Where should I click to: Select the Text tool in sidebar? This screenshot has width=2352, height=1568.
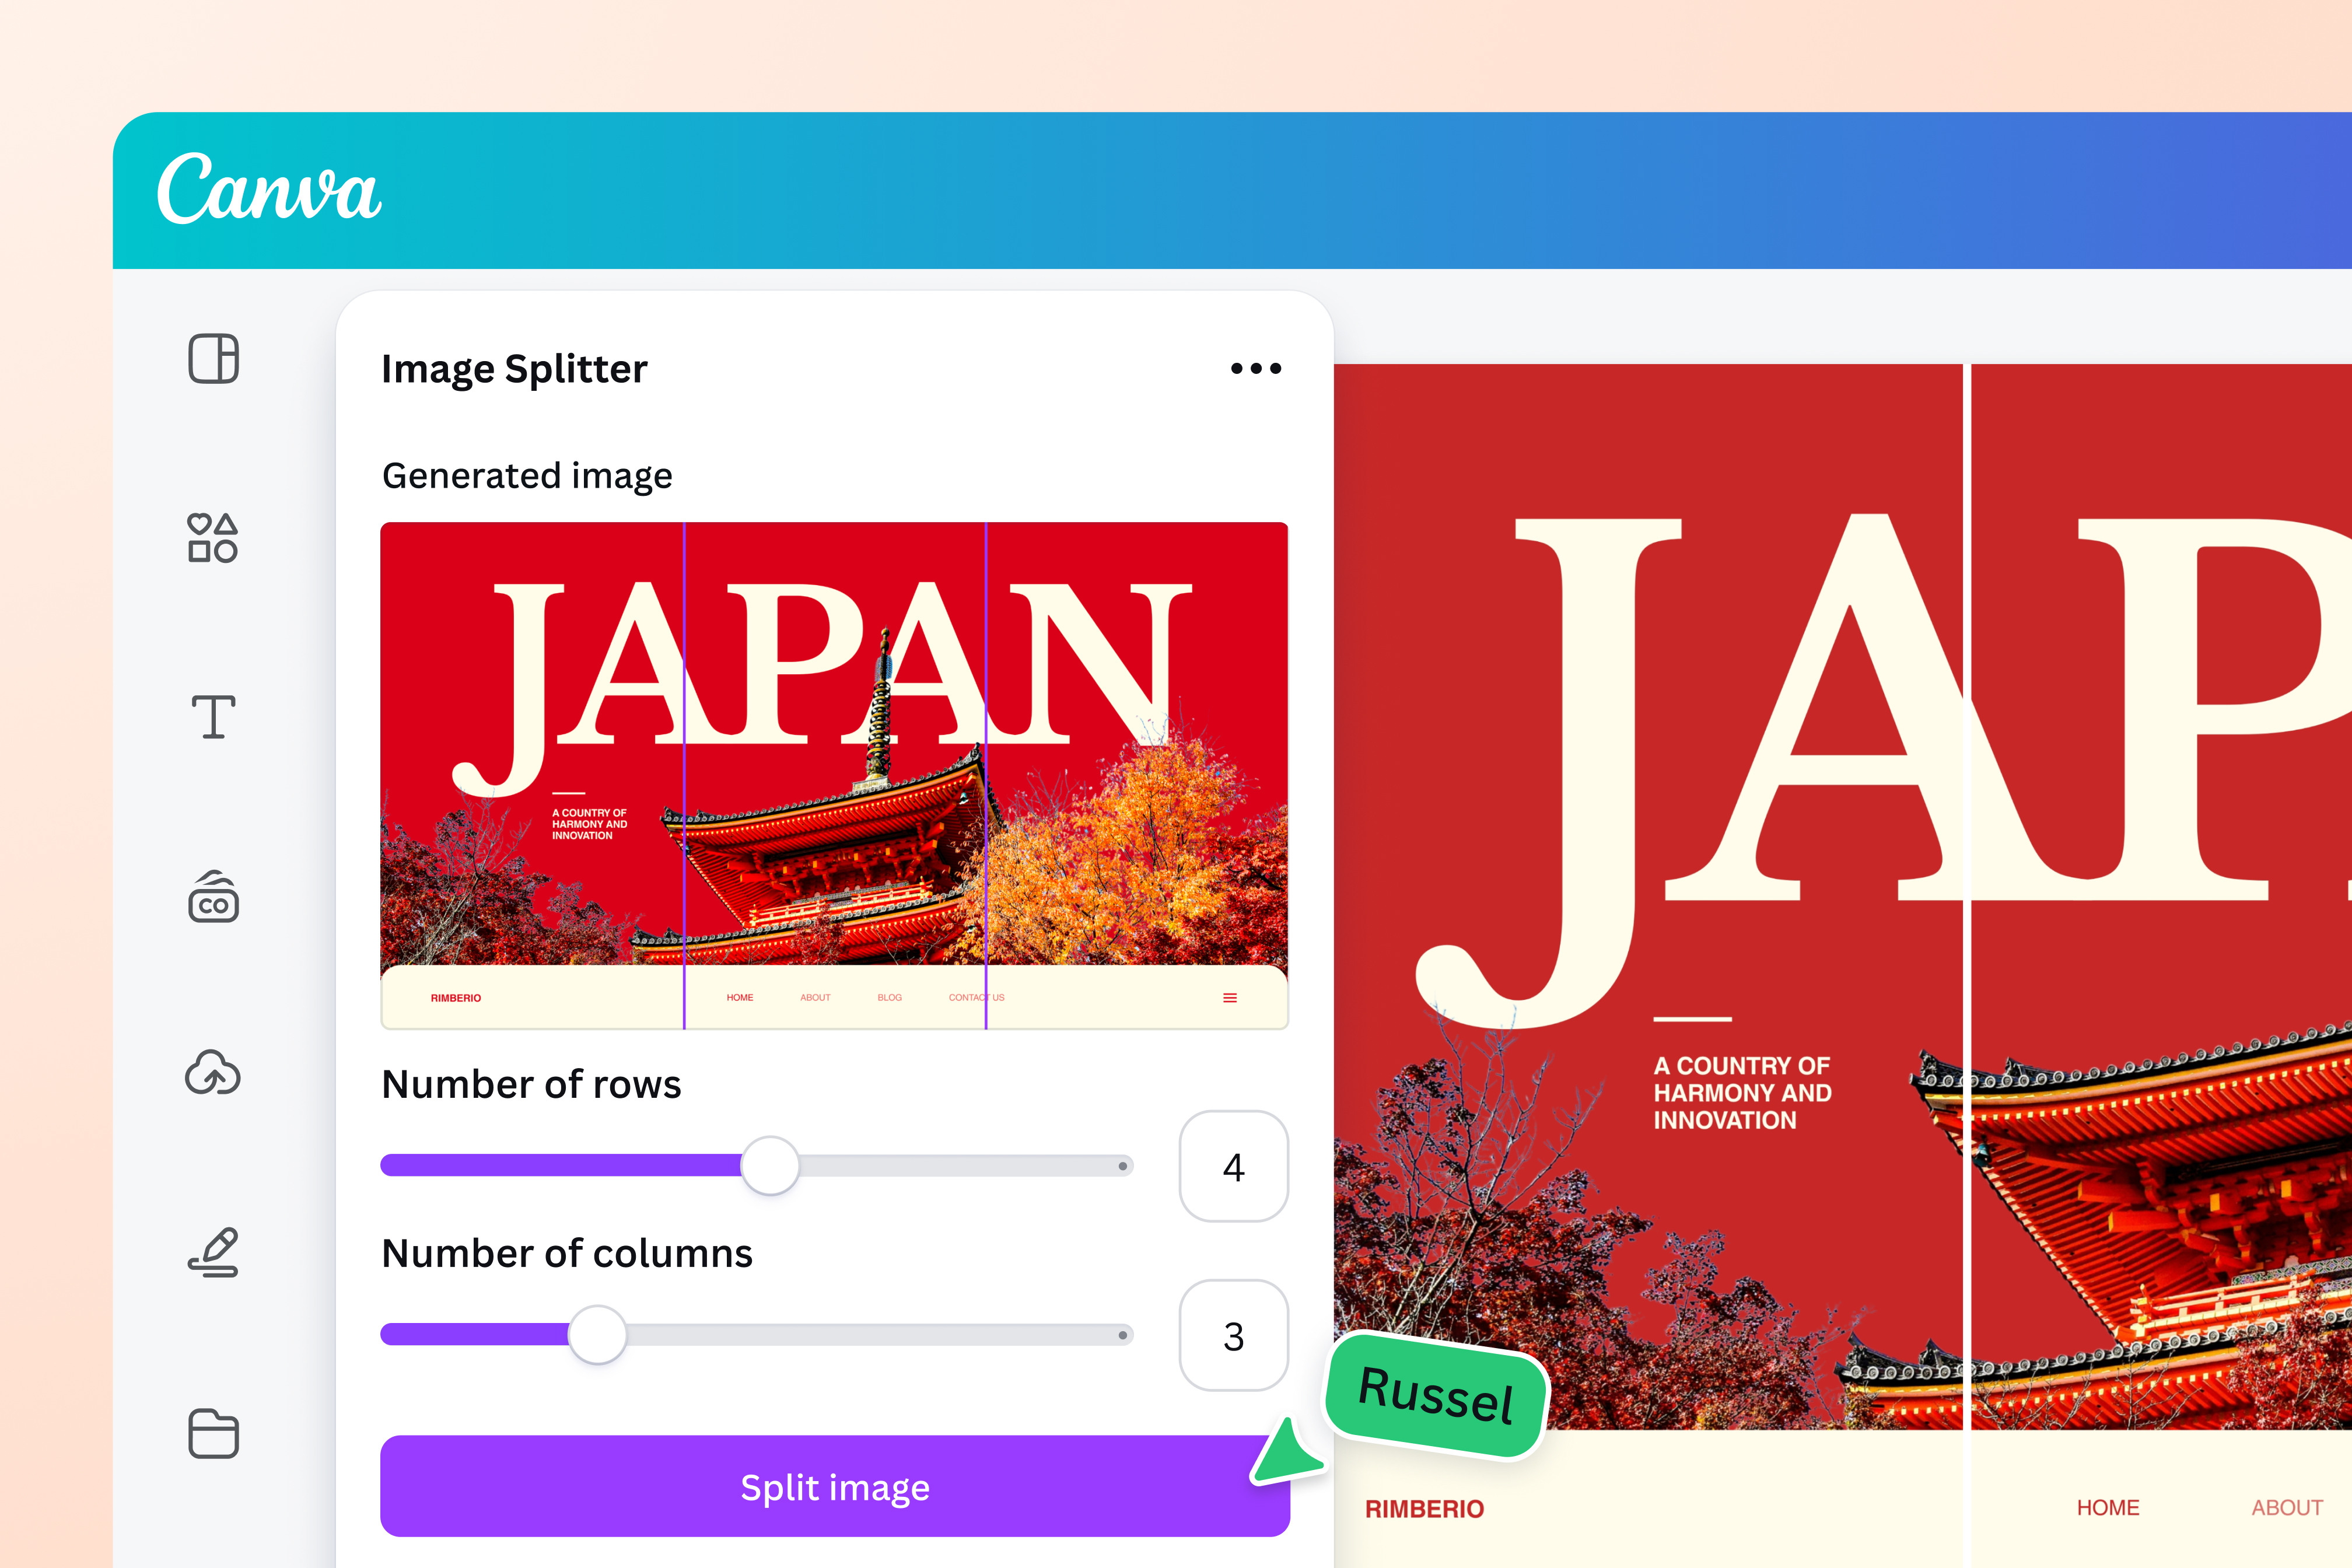pyautogui.click(x=213, y=717)
